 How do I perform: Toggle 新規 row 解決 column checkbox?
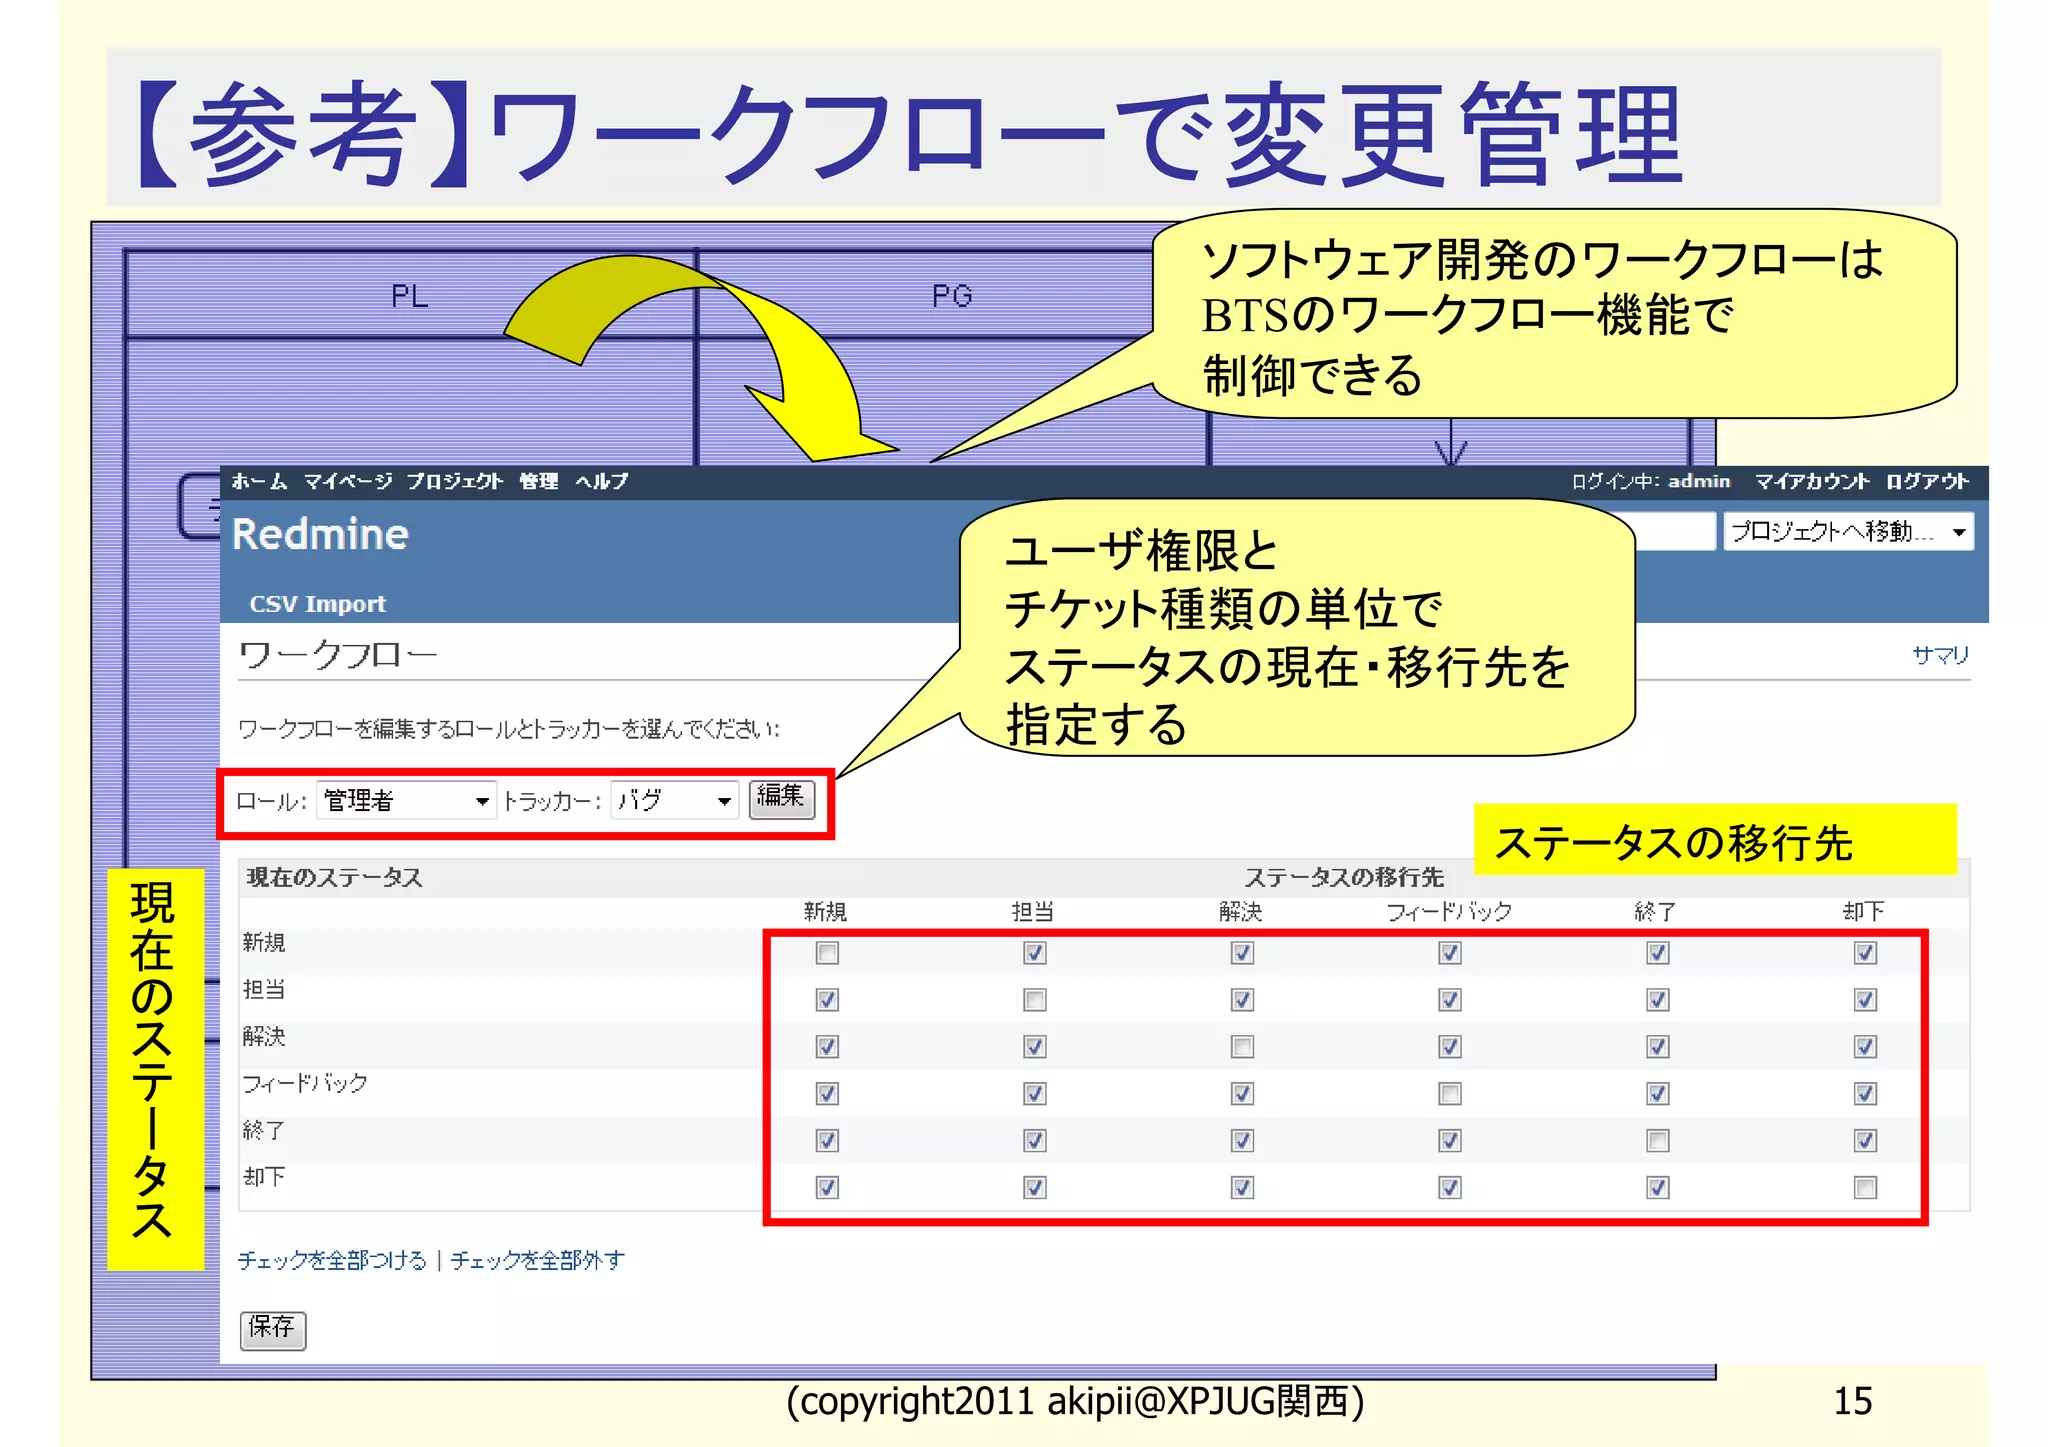(x=1242, y=953)
